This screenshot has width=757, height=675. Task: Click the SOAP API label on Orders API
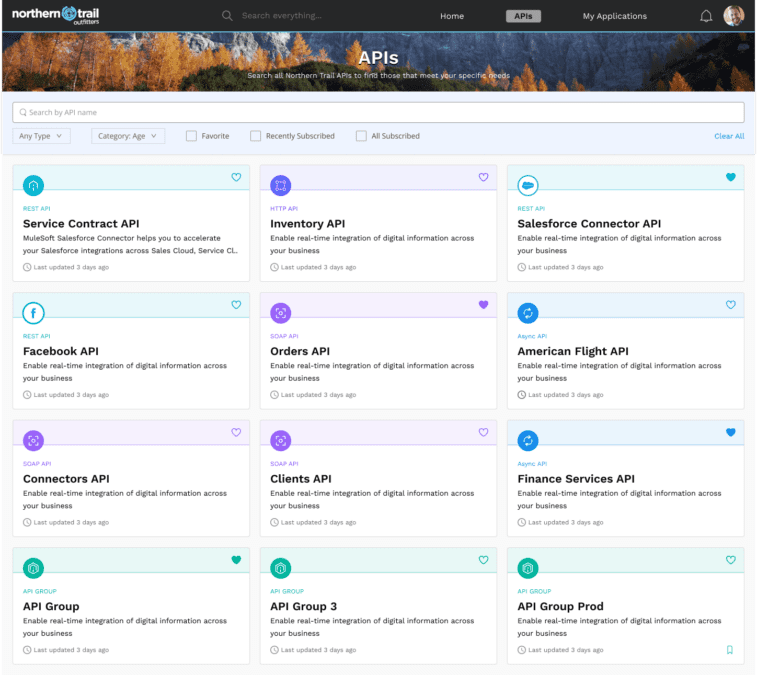pos(284,336)
